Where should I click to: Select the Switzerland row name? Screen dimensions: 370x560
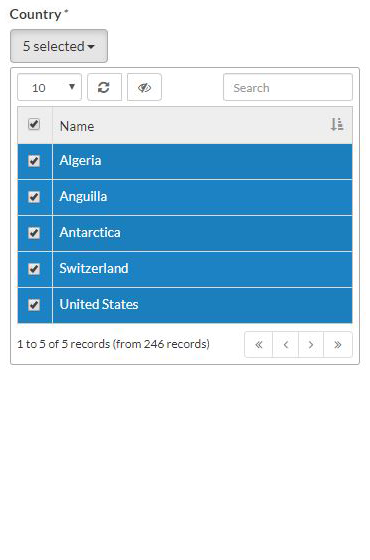[x=94, y=268]
